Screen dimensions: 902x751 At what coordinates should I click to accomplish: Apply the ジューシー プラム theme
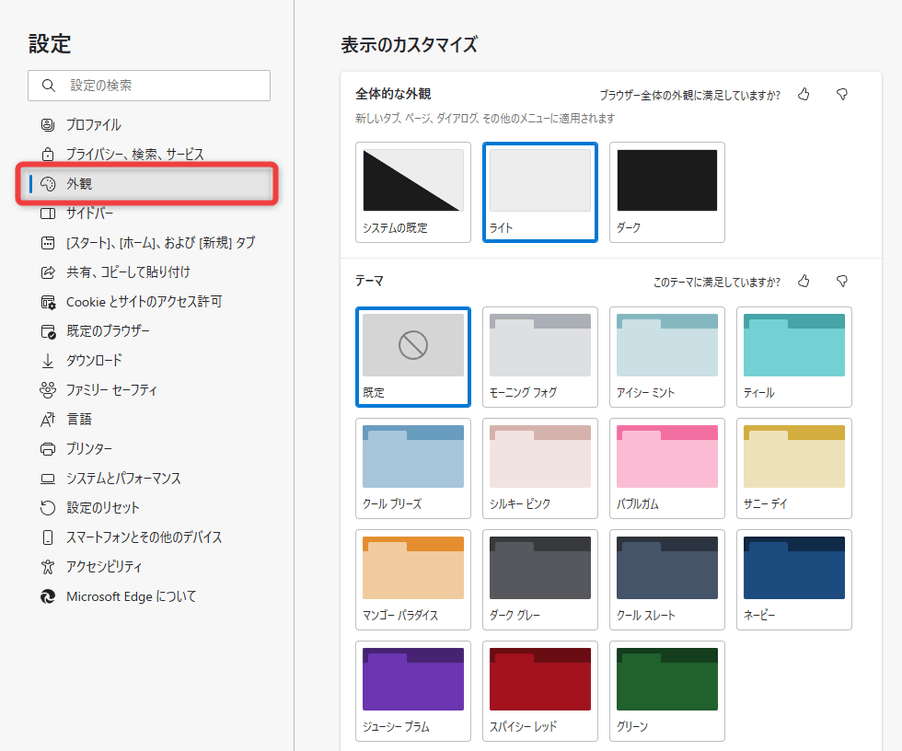click(x=413, y=691)
